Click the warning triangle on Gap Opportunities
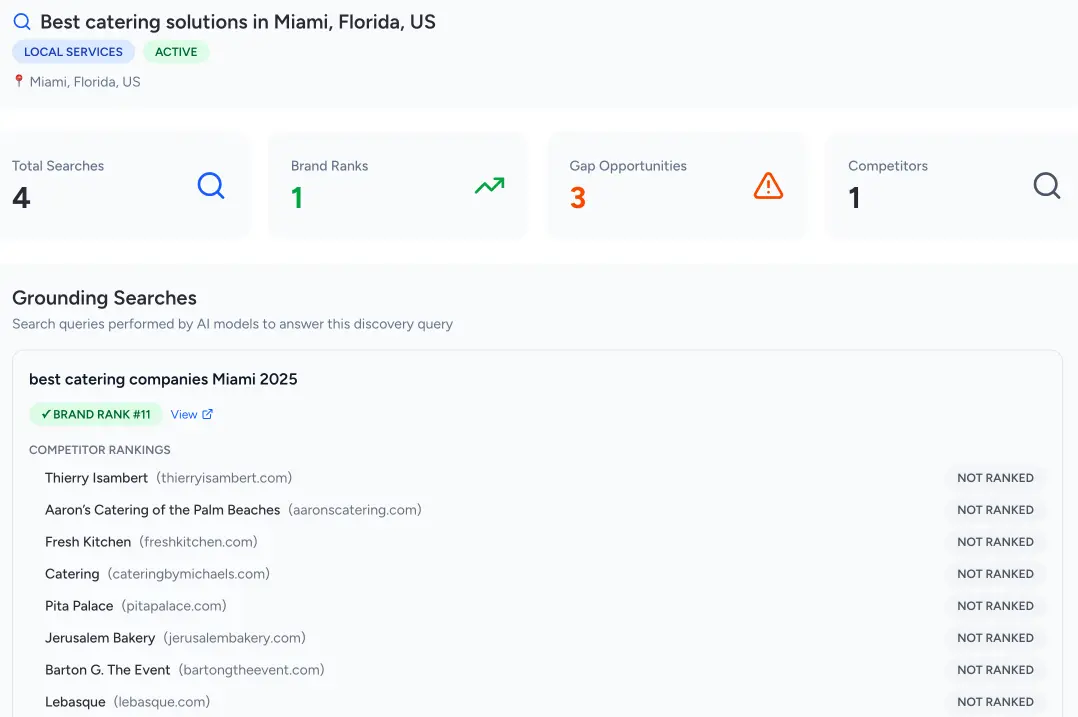This screenshot has height=717, width=1078. tap(768, 185)
